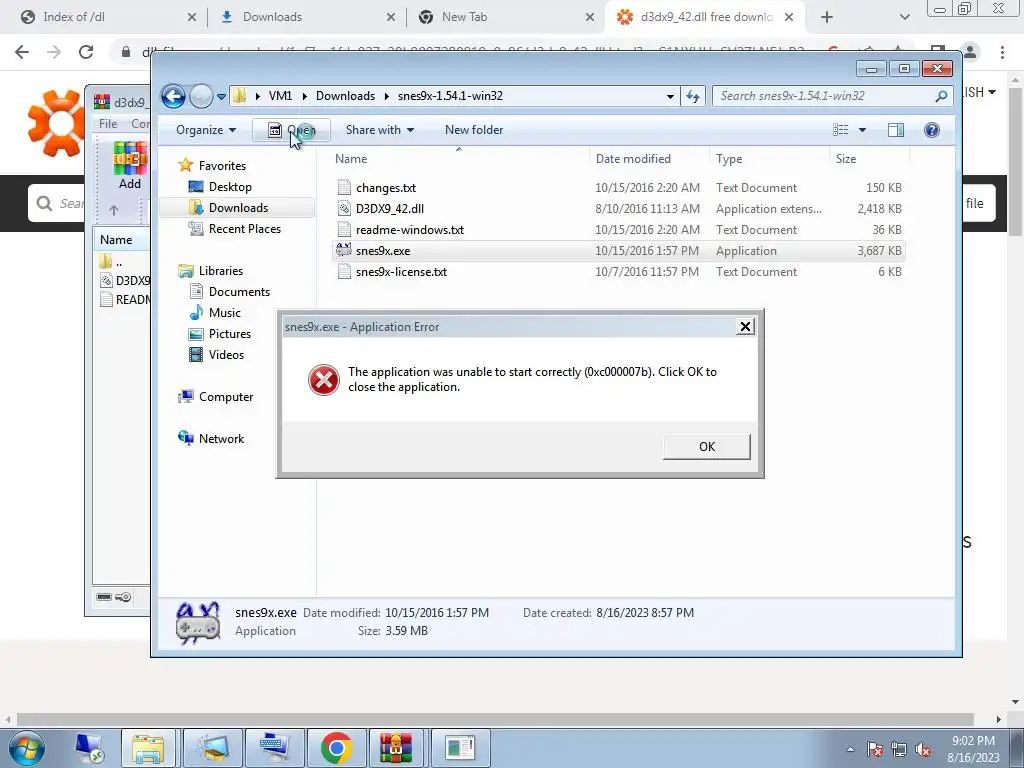1024x768 pixels.
Task: Click WinRAR up one level arrow
Action: 114,210
